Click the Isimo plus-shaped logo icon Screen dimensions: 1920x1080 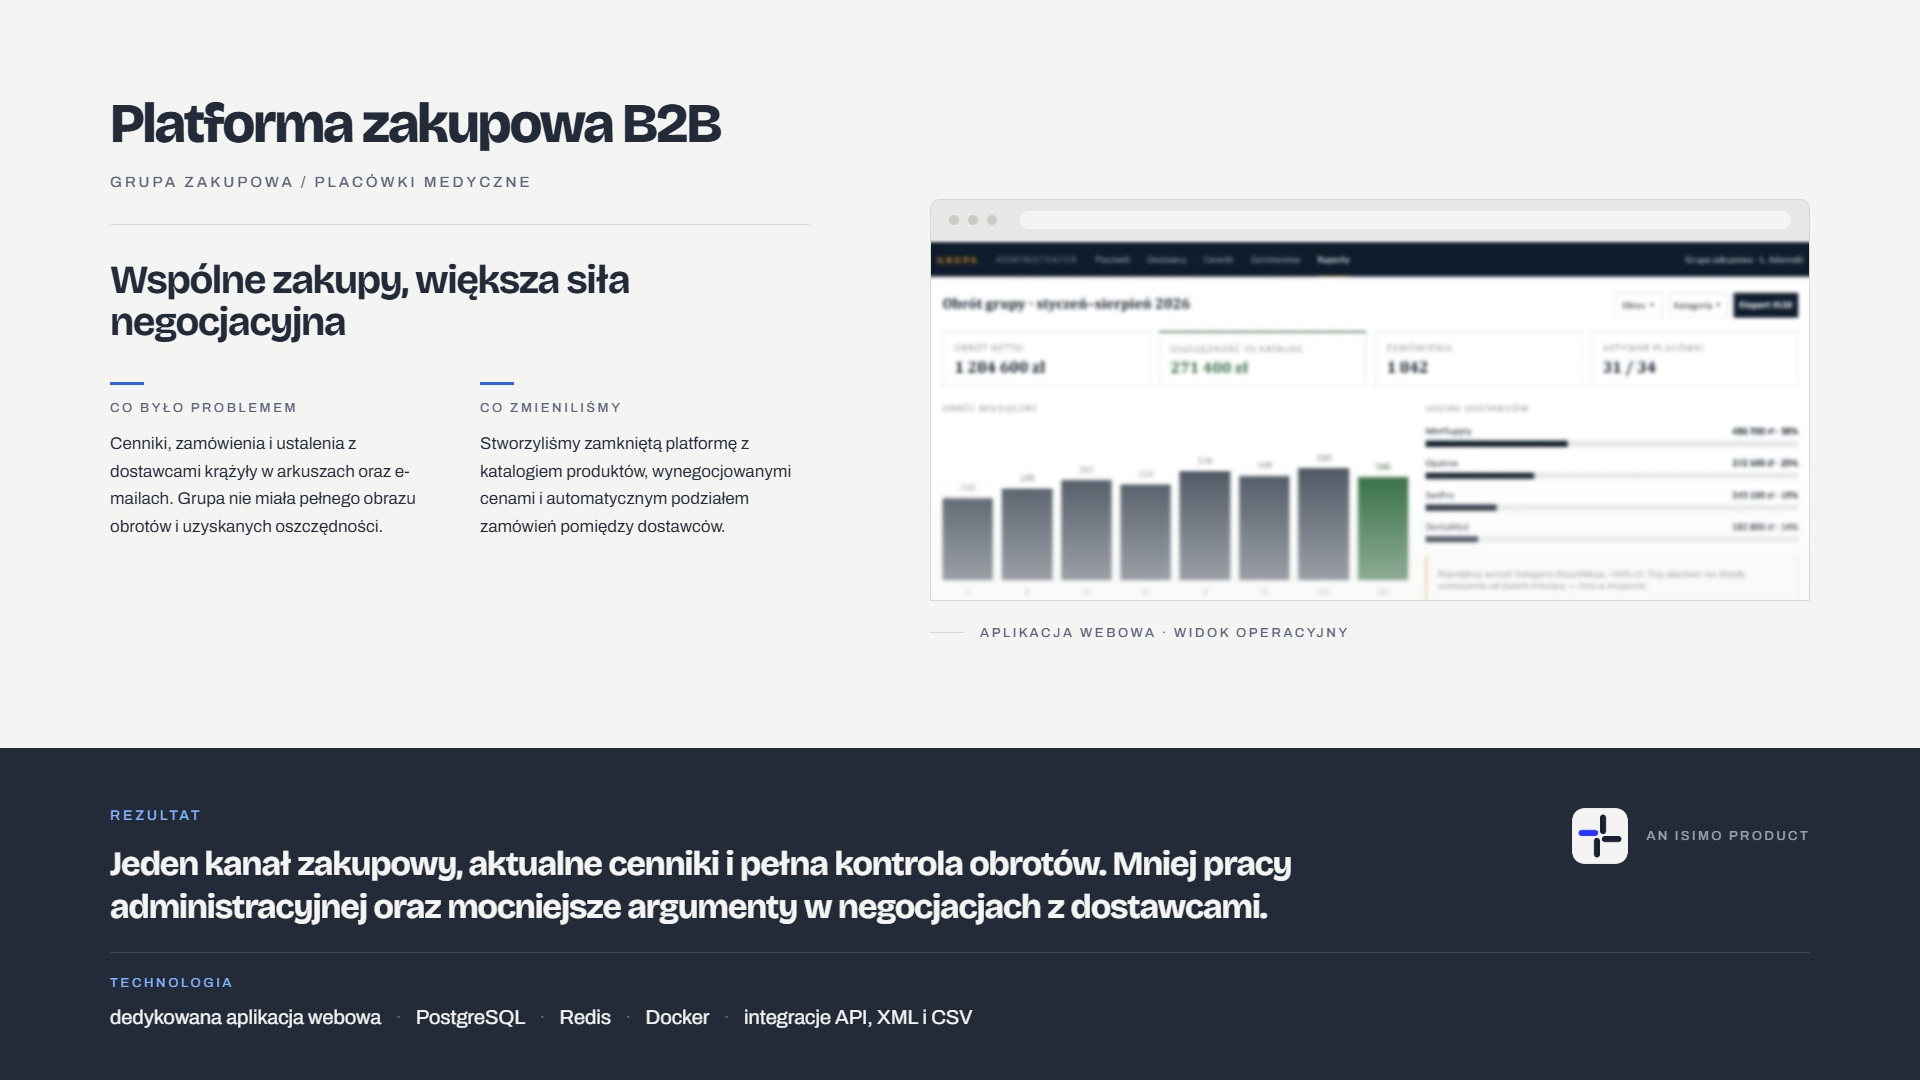[1599, 835]
